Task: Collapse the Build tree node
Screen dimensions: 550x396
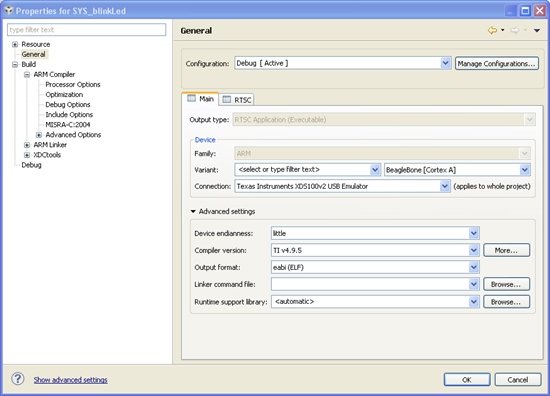Action: tap(15, 64)
